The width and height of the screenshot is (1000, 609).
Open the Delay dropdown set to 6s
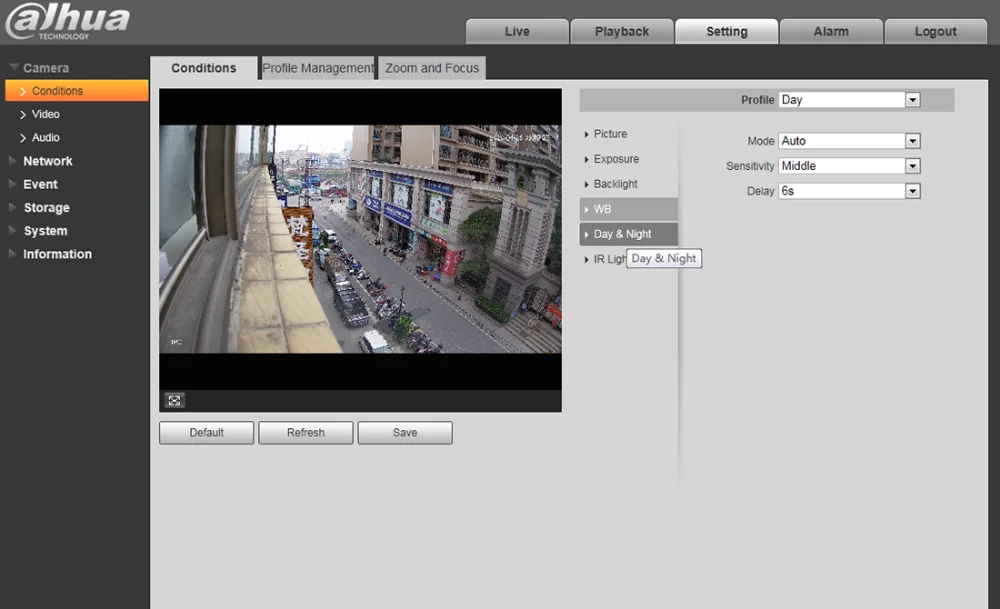[849, 191]
